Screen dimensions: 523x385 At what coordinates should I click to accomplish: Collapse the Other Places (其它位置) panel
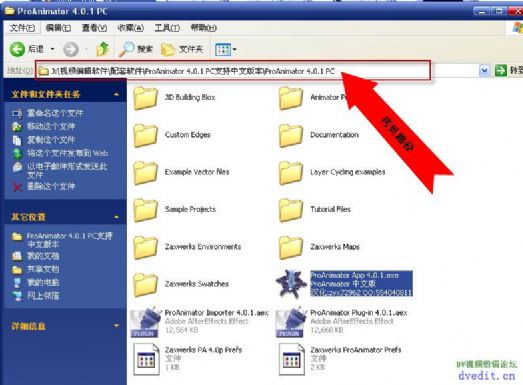pos(116,217)
